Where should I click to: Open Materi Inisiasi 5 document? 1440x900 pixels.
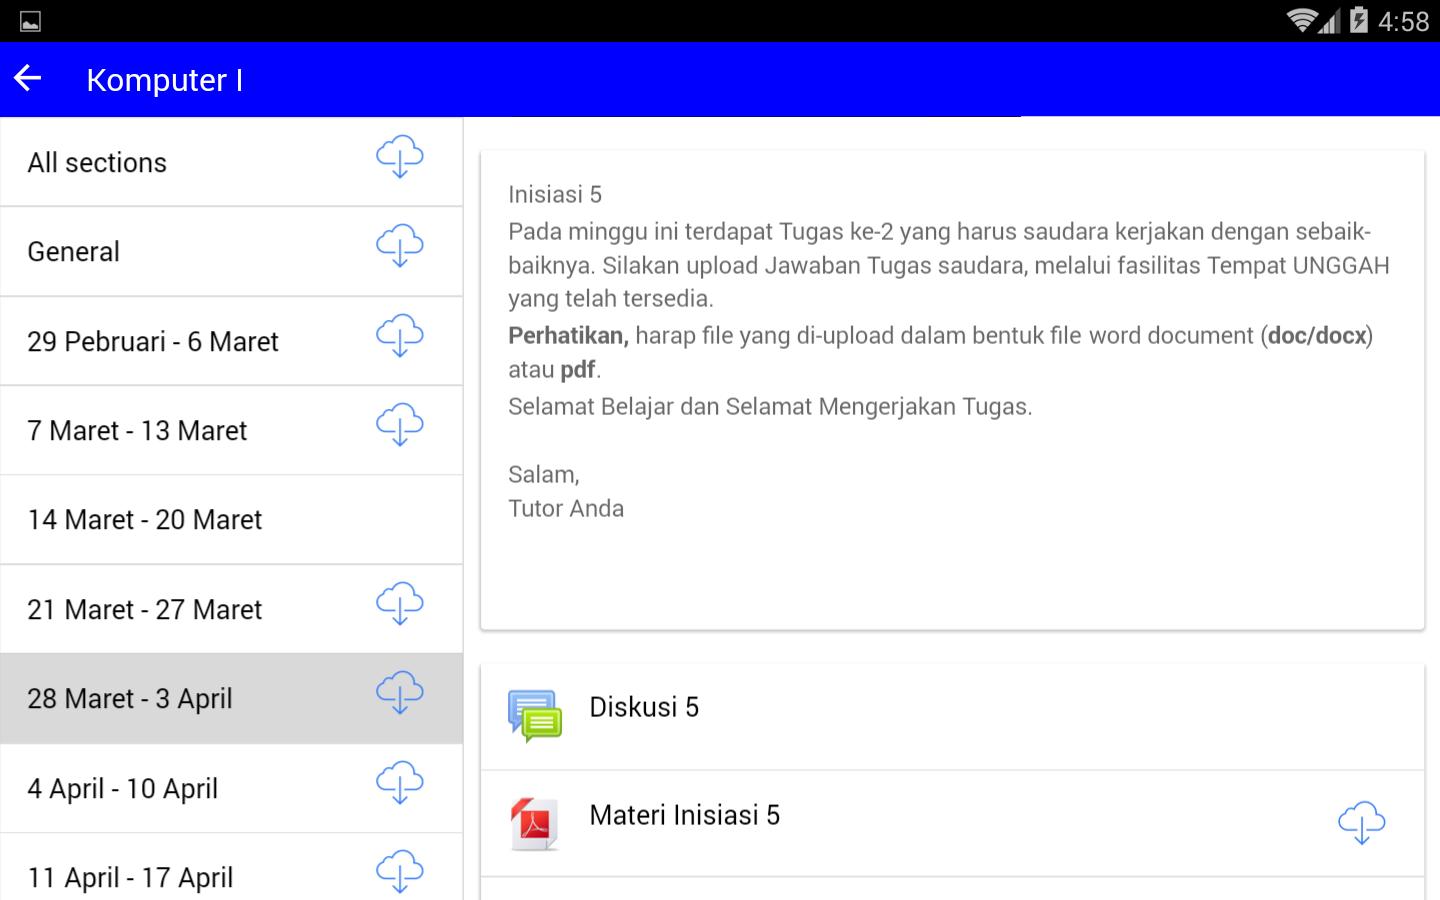click(x=684, y=816)
